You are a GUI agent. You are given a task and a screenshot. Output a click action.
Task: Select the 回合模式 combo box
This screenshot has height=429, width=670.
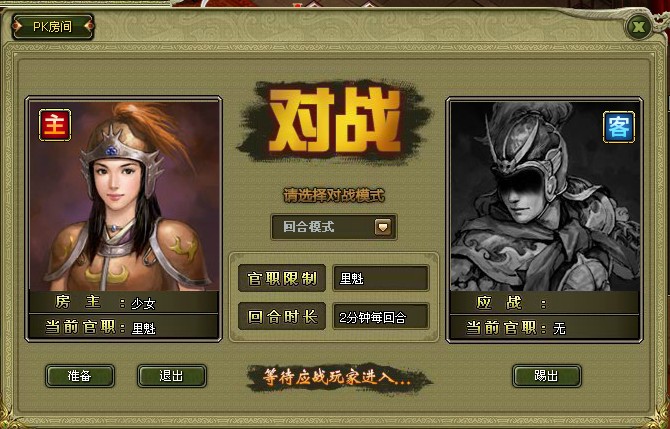coord(334,227)
